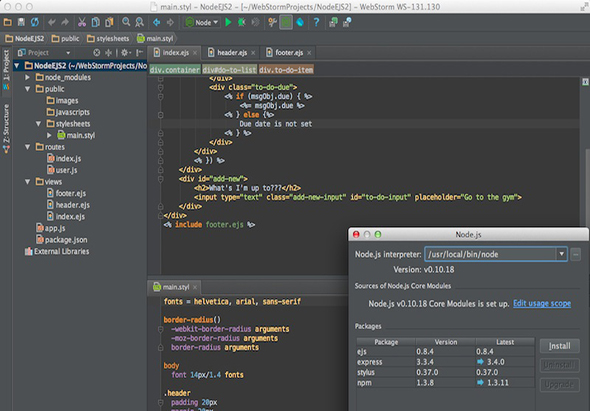Select the express package row

(x=445, y=362)
